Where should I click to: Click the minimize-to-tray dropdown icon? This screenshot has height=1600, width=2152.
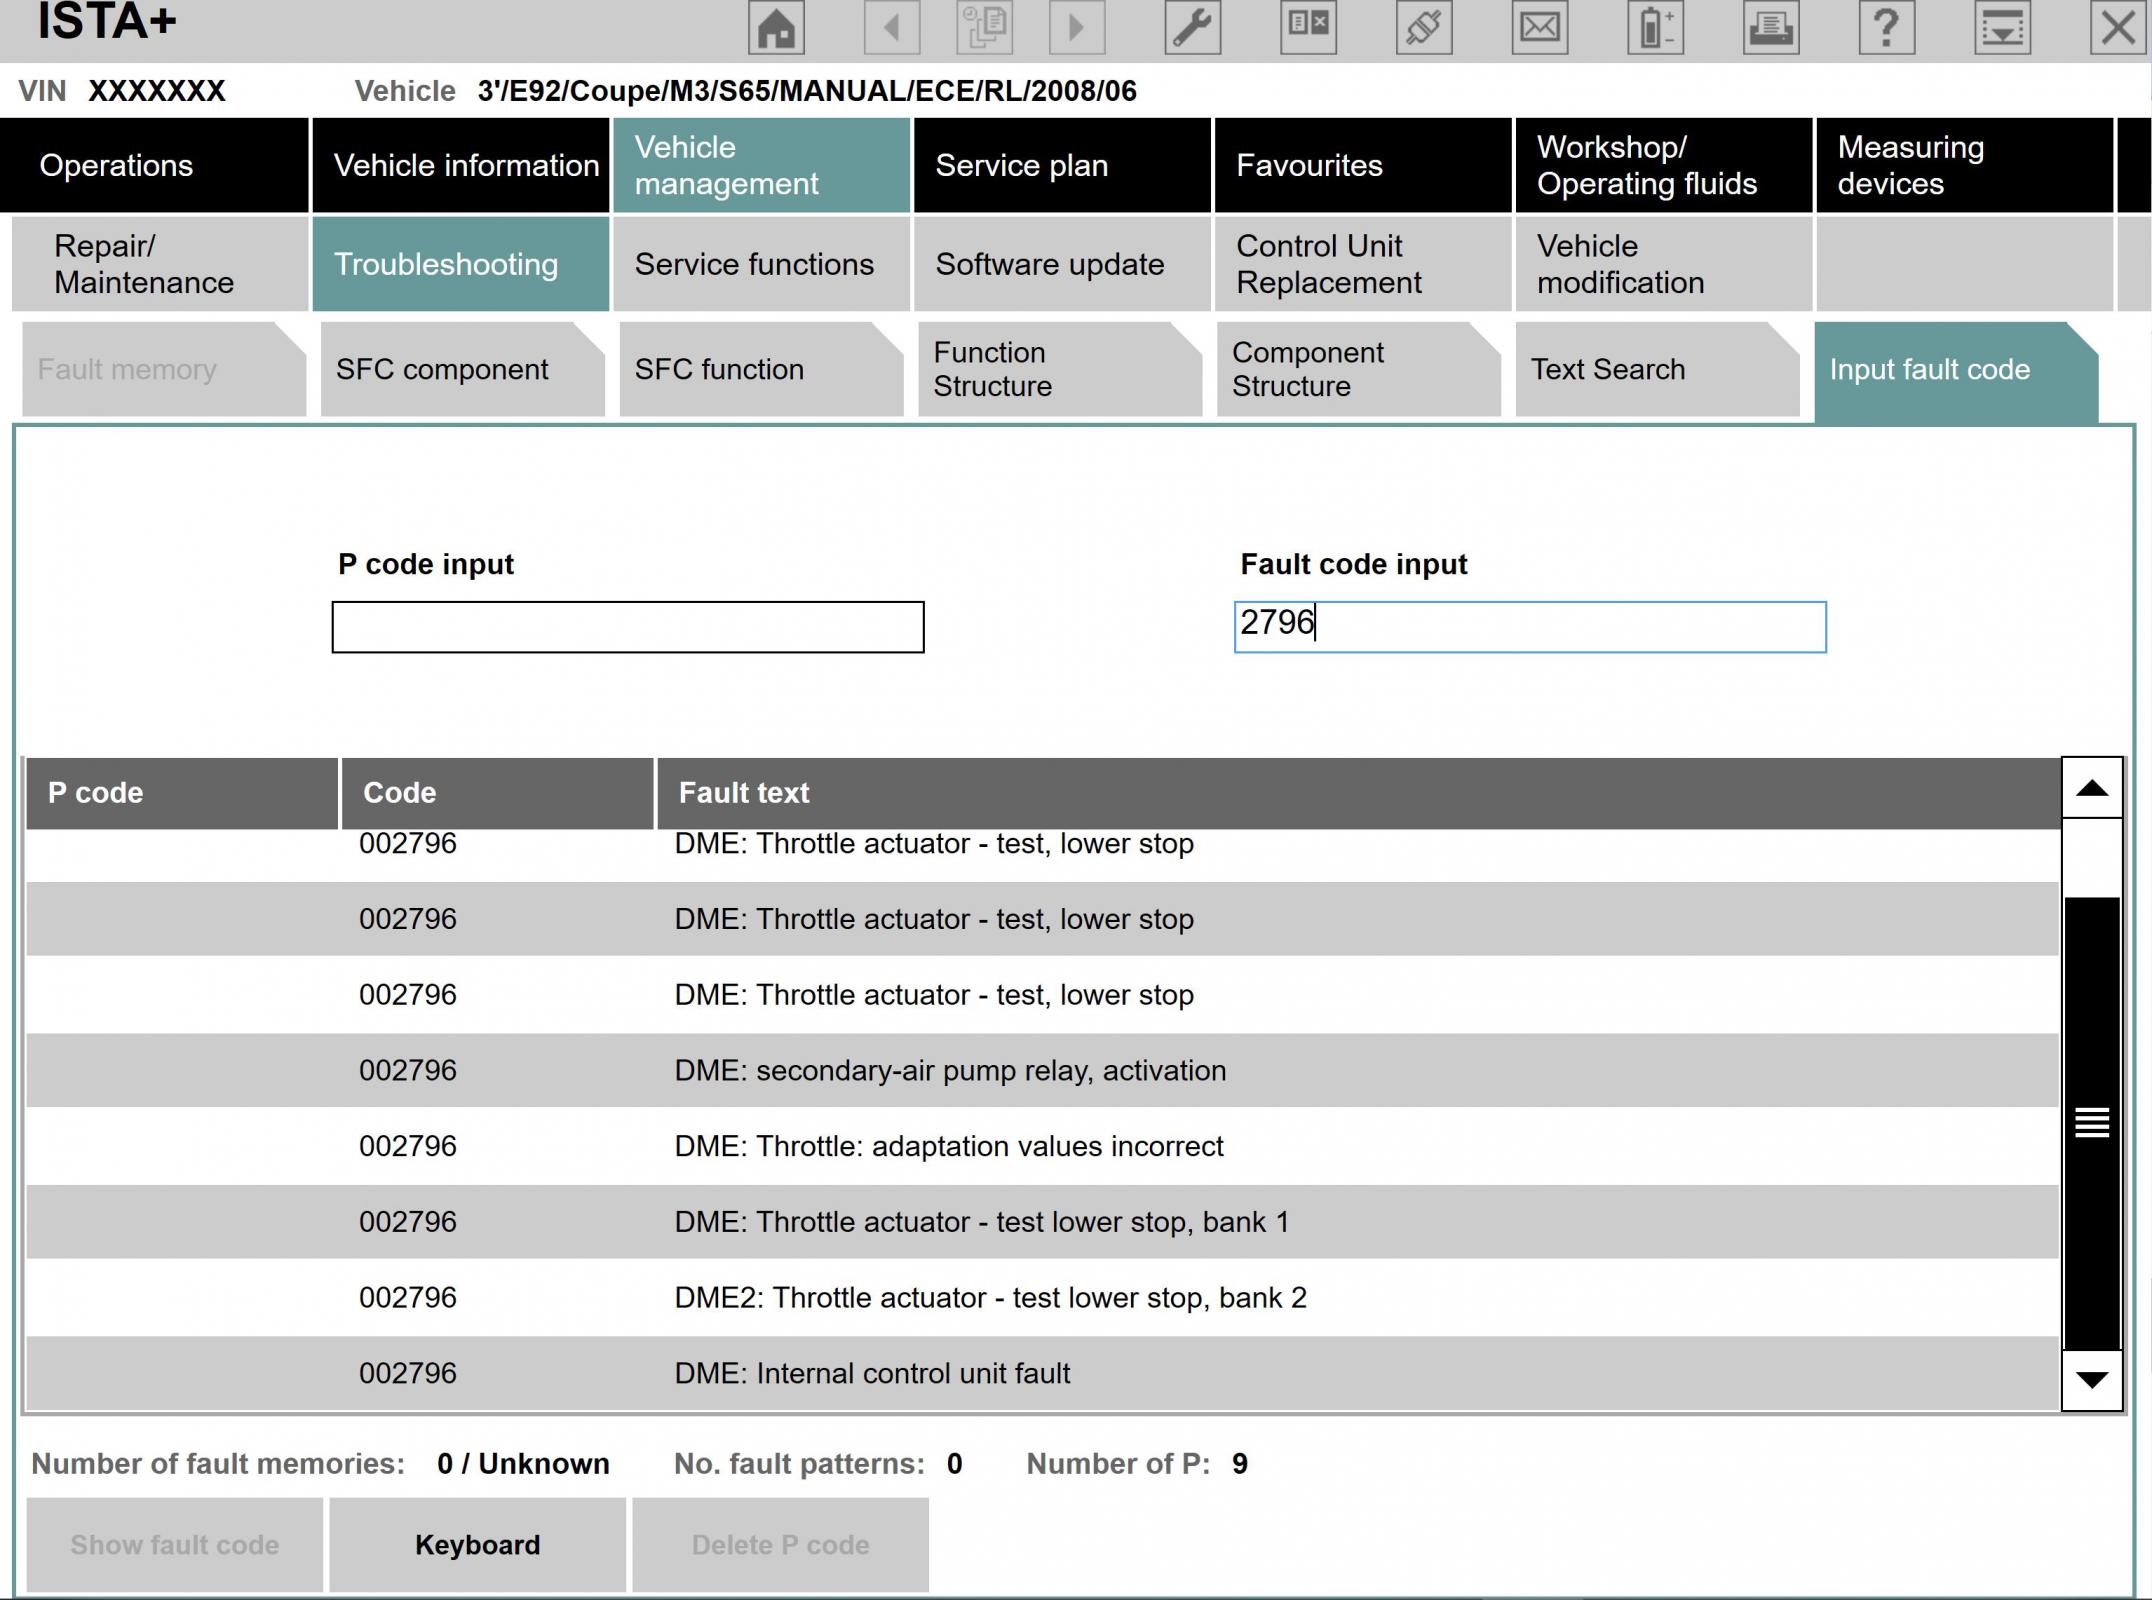pos(2003,27)
